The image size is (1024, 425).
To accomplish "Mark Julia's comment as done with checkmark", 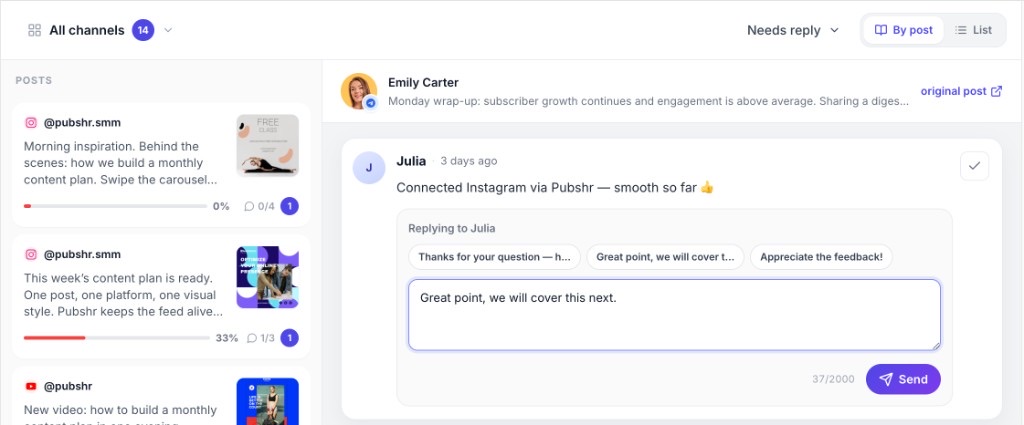I will point(974,166).
